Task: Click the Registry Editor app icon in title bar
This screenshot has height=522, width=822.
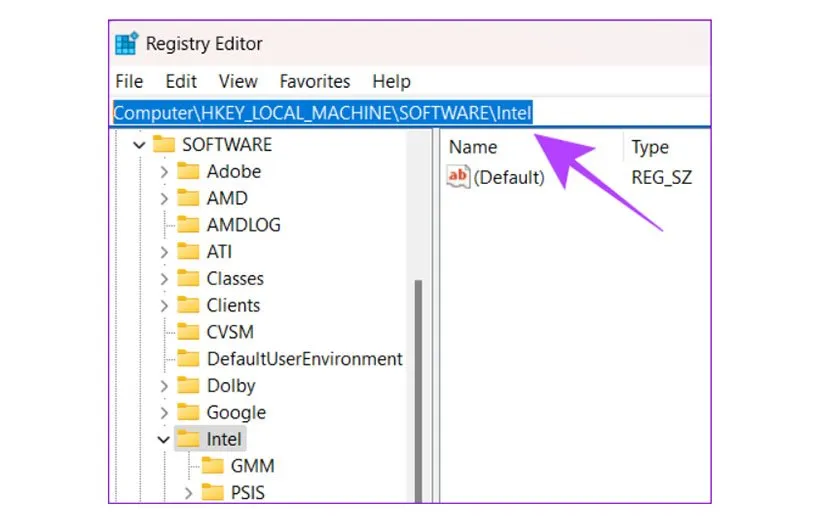Action: point(126,44)
